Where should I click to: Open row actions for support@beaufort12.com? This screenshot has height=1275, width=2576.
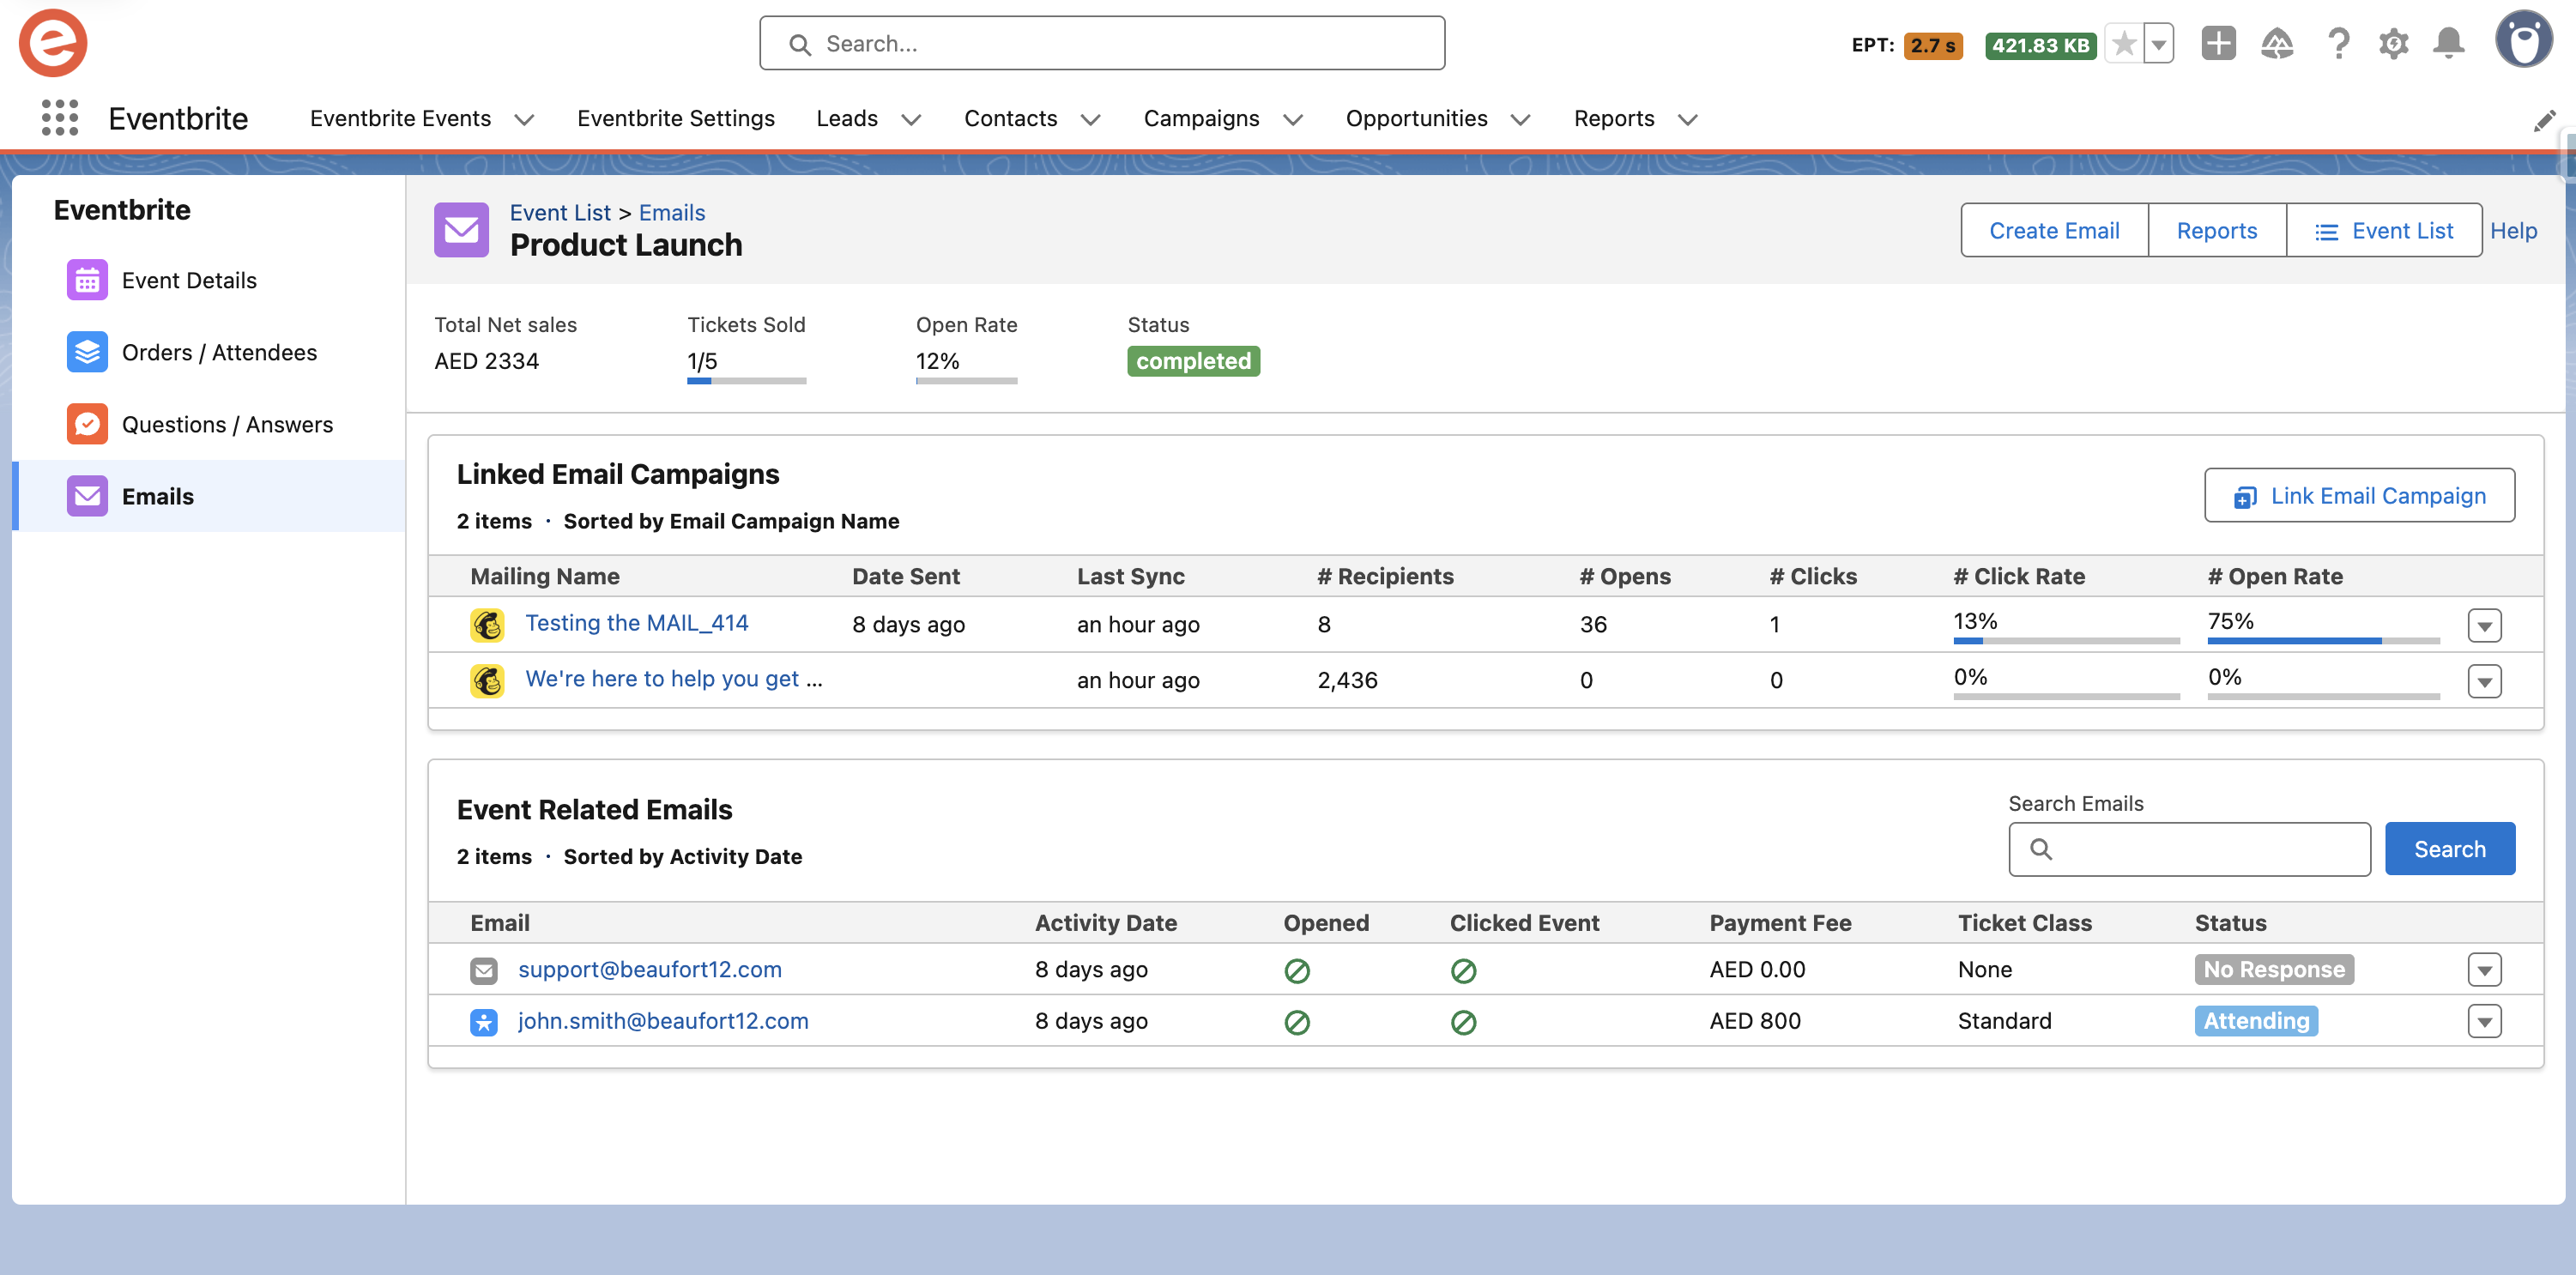pyautogui.click(x=2484, y=970)
